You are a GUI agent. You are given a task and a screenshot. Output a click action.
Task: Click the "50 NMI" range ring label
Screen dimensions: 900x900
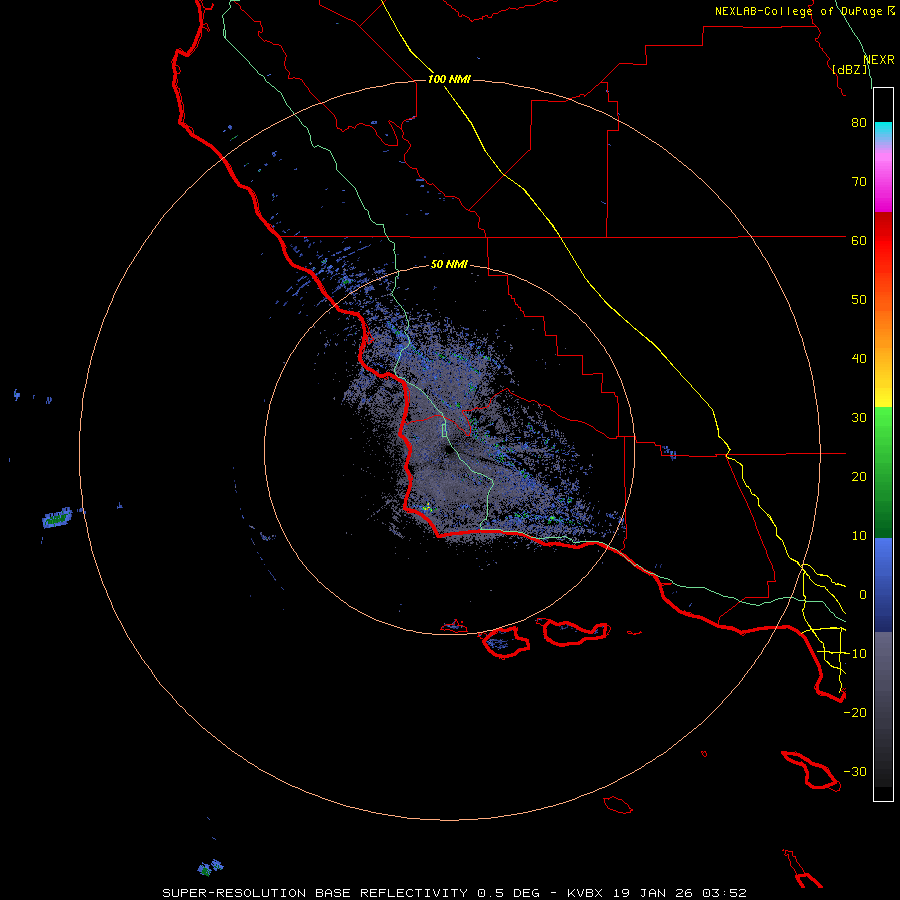(449, 264)
